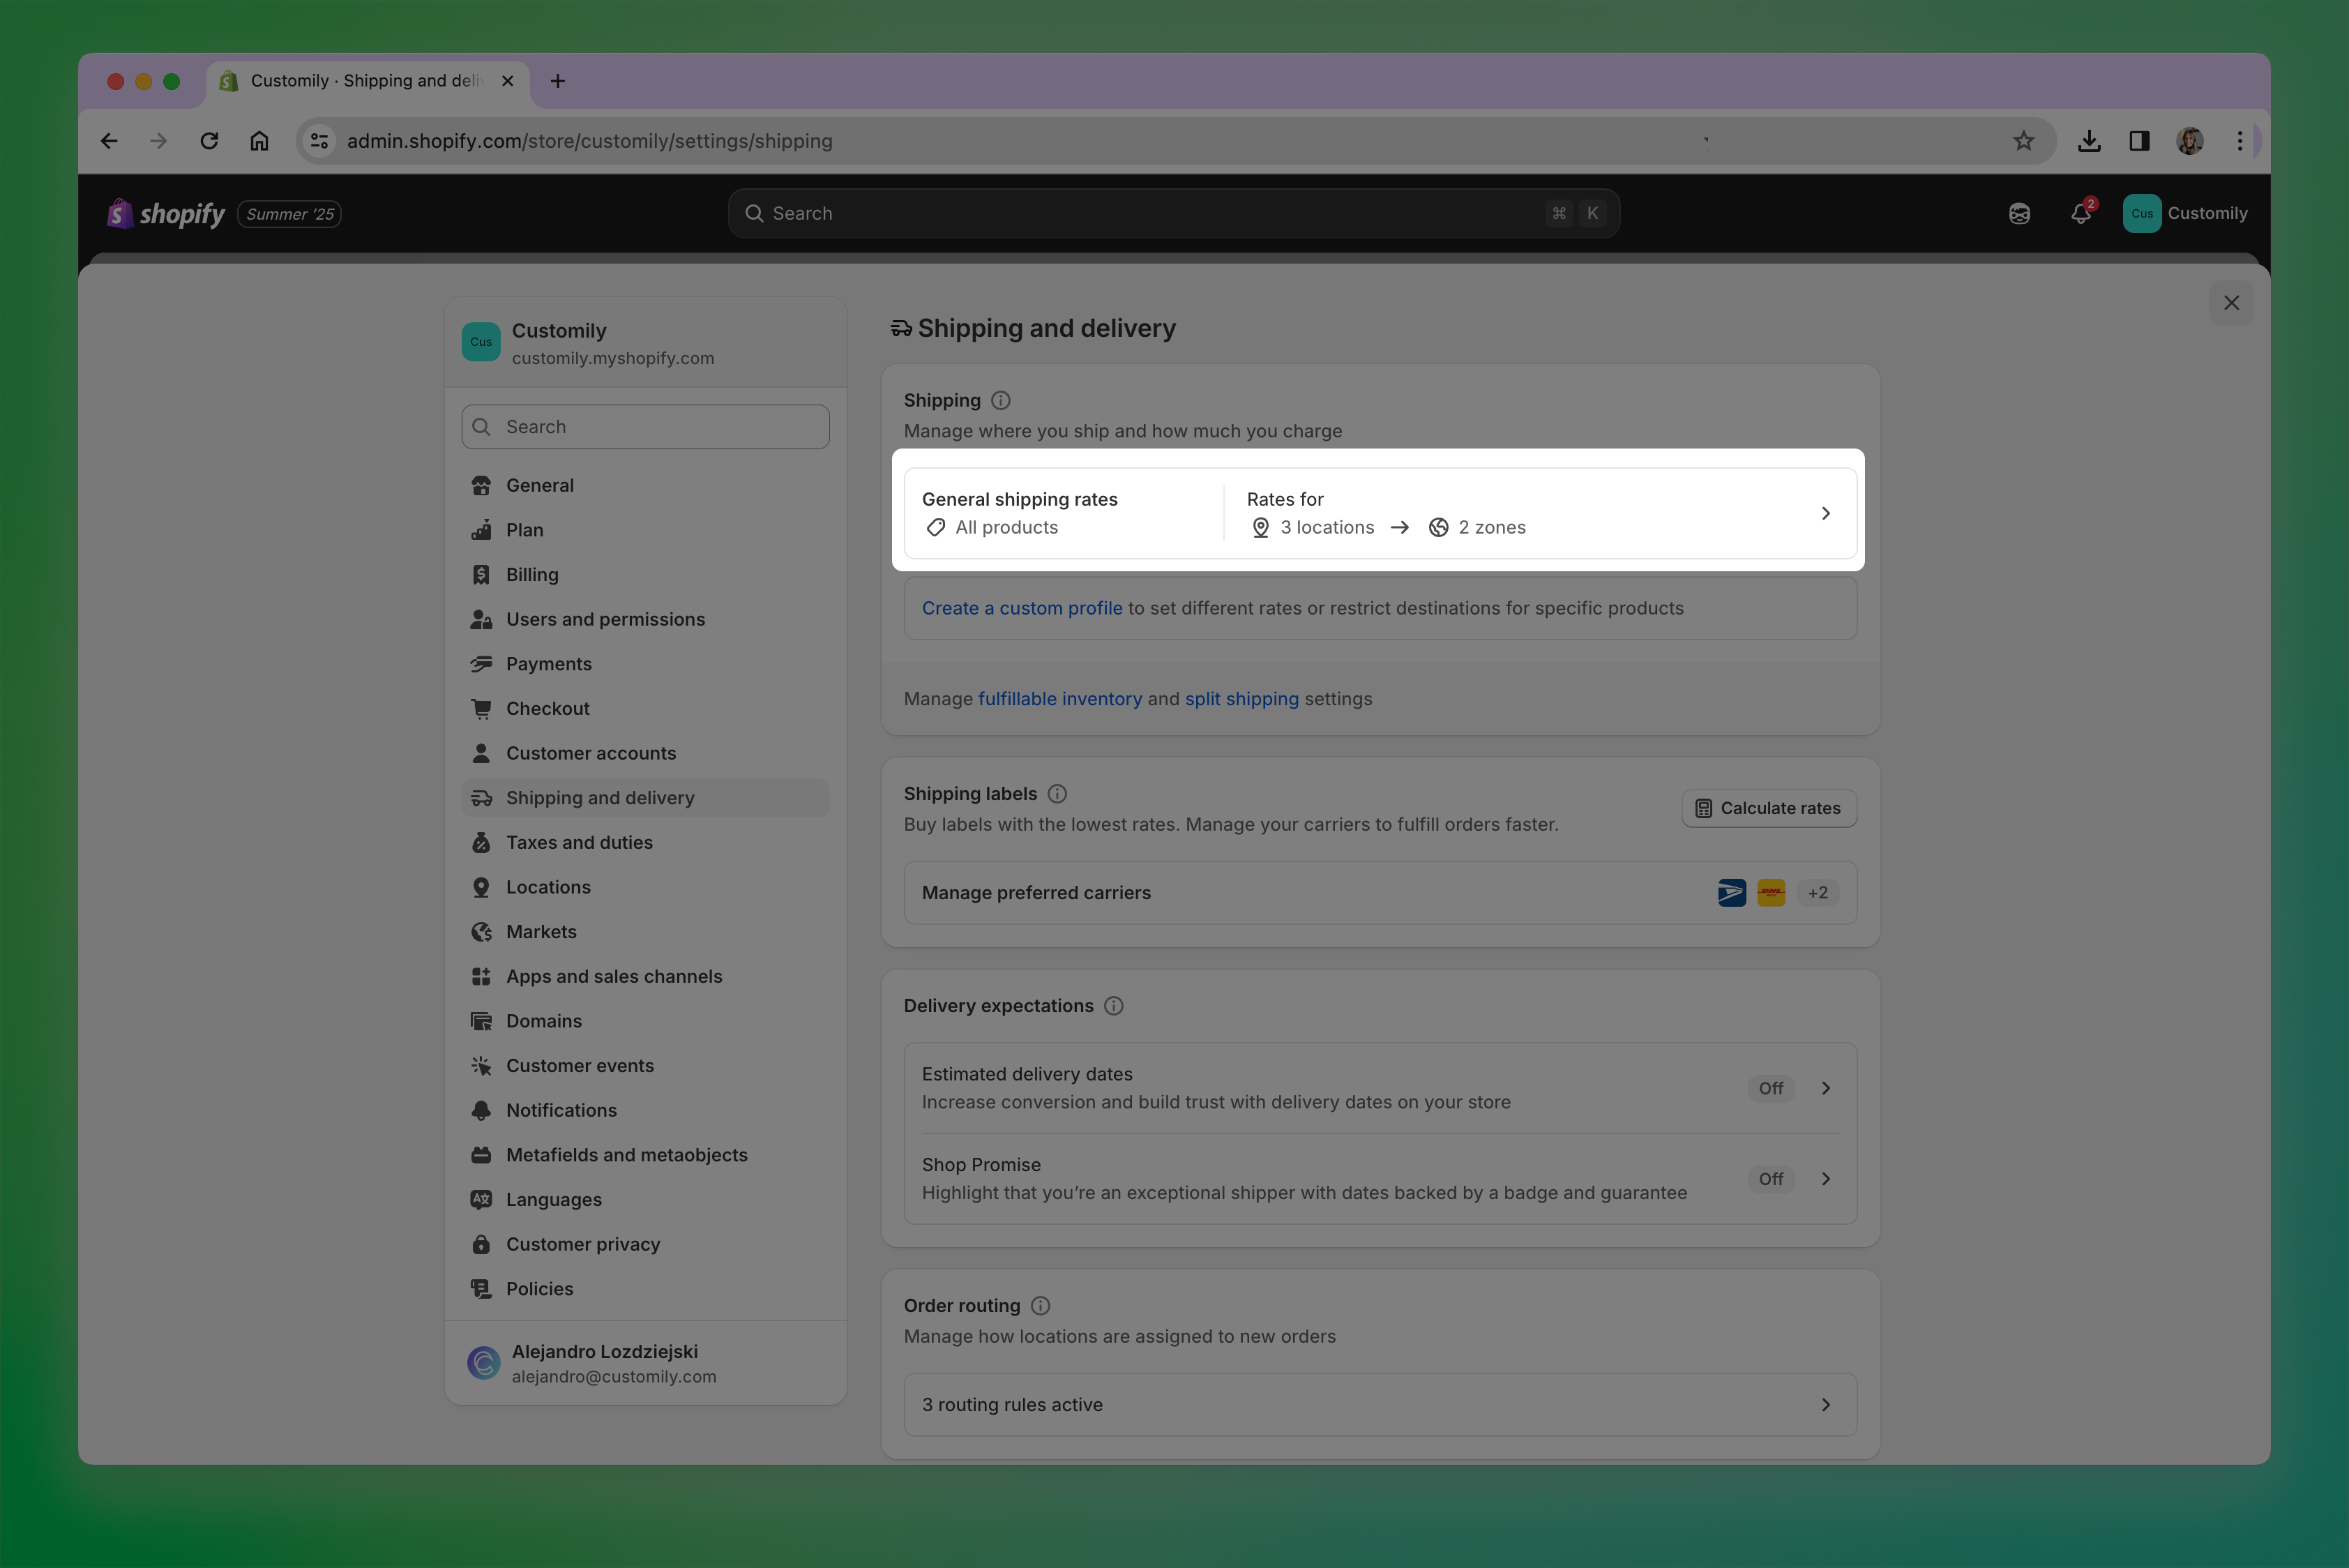
Task: Open the Sidekick assistant icon in top bar
Action: click(2019, 214)
